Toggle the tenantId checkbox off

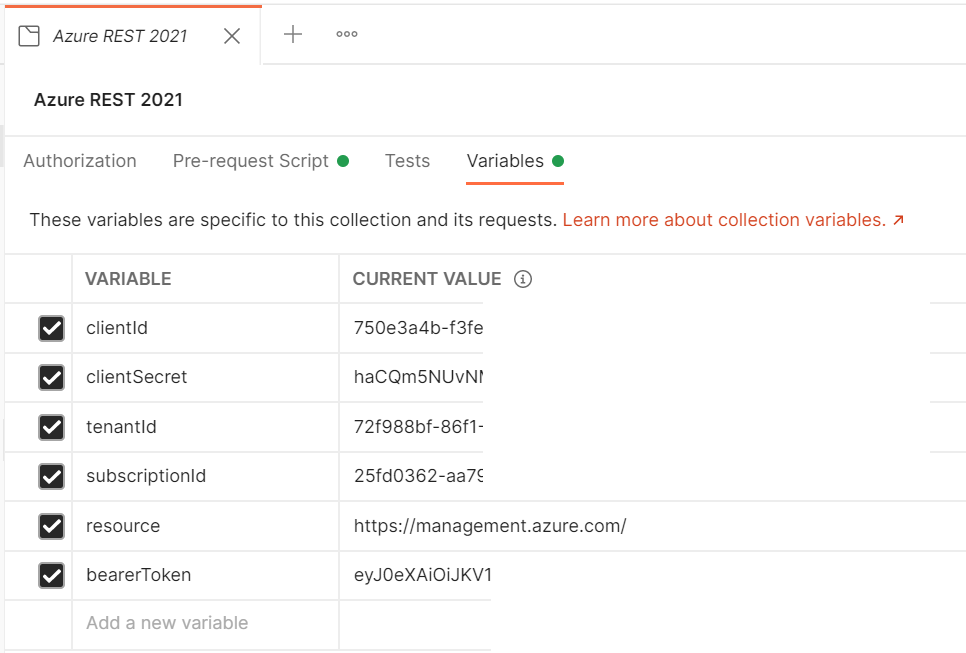point(51,427)
